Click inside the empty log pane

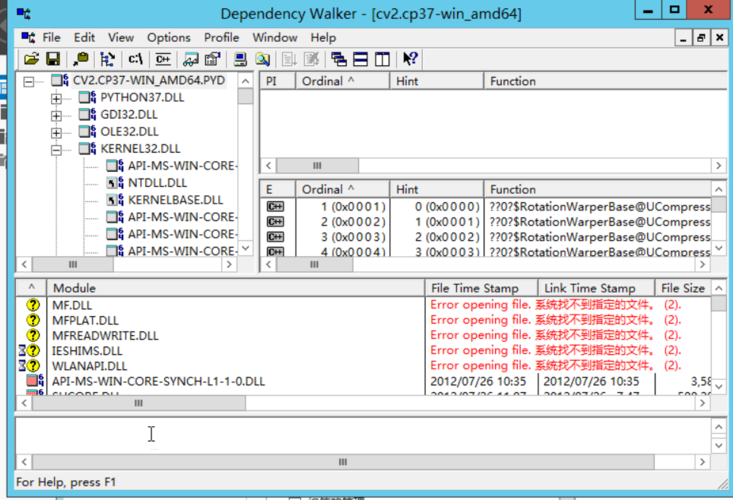click(363, 436)
